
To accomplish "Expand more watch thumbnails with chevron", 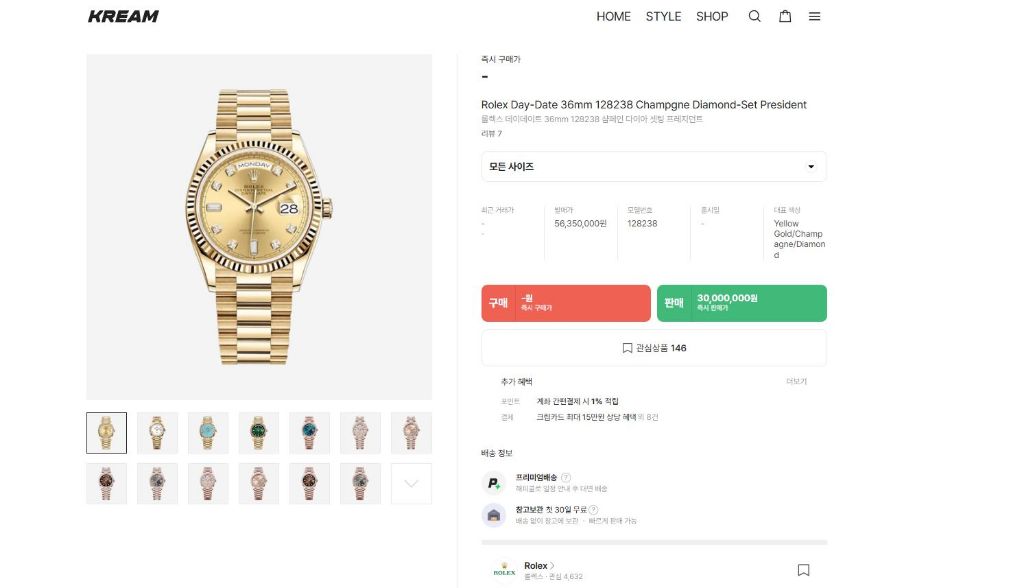I will pyautogui.click(x=411, y=484).
